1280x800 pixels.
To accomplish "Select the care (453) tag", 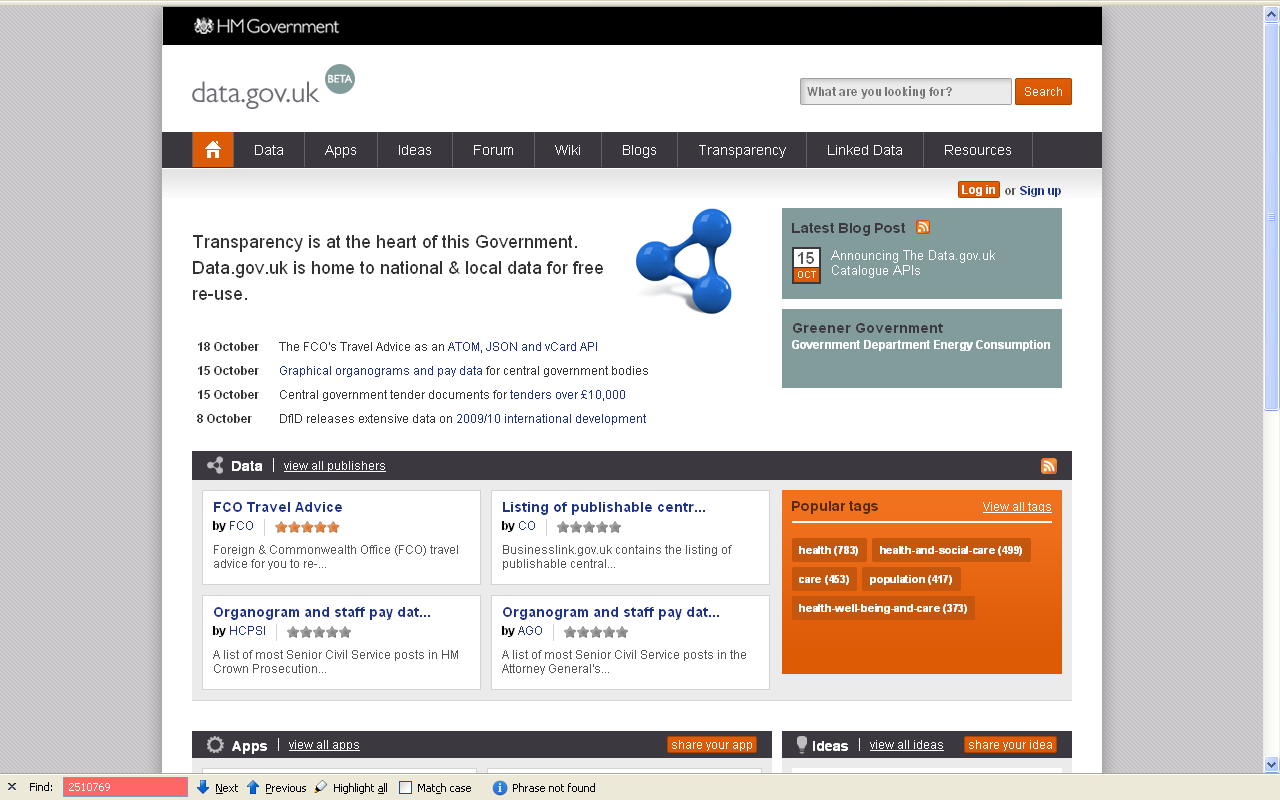I will point(824,579).
